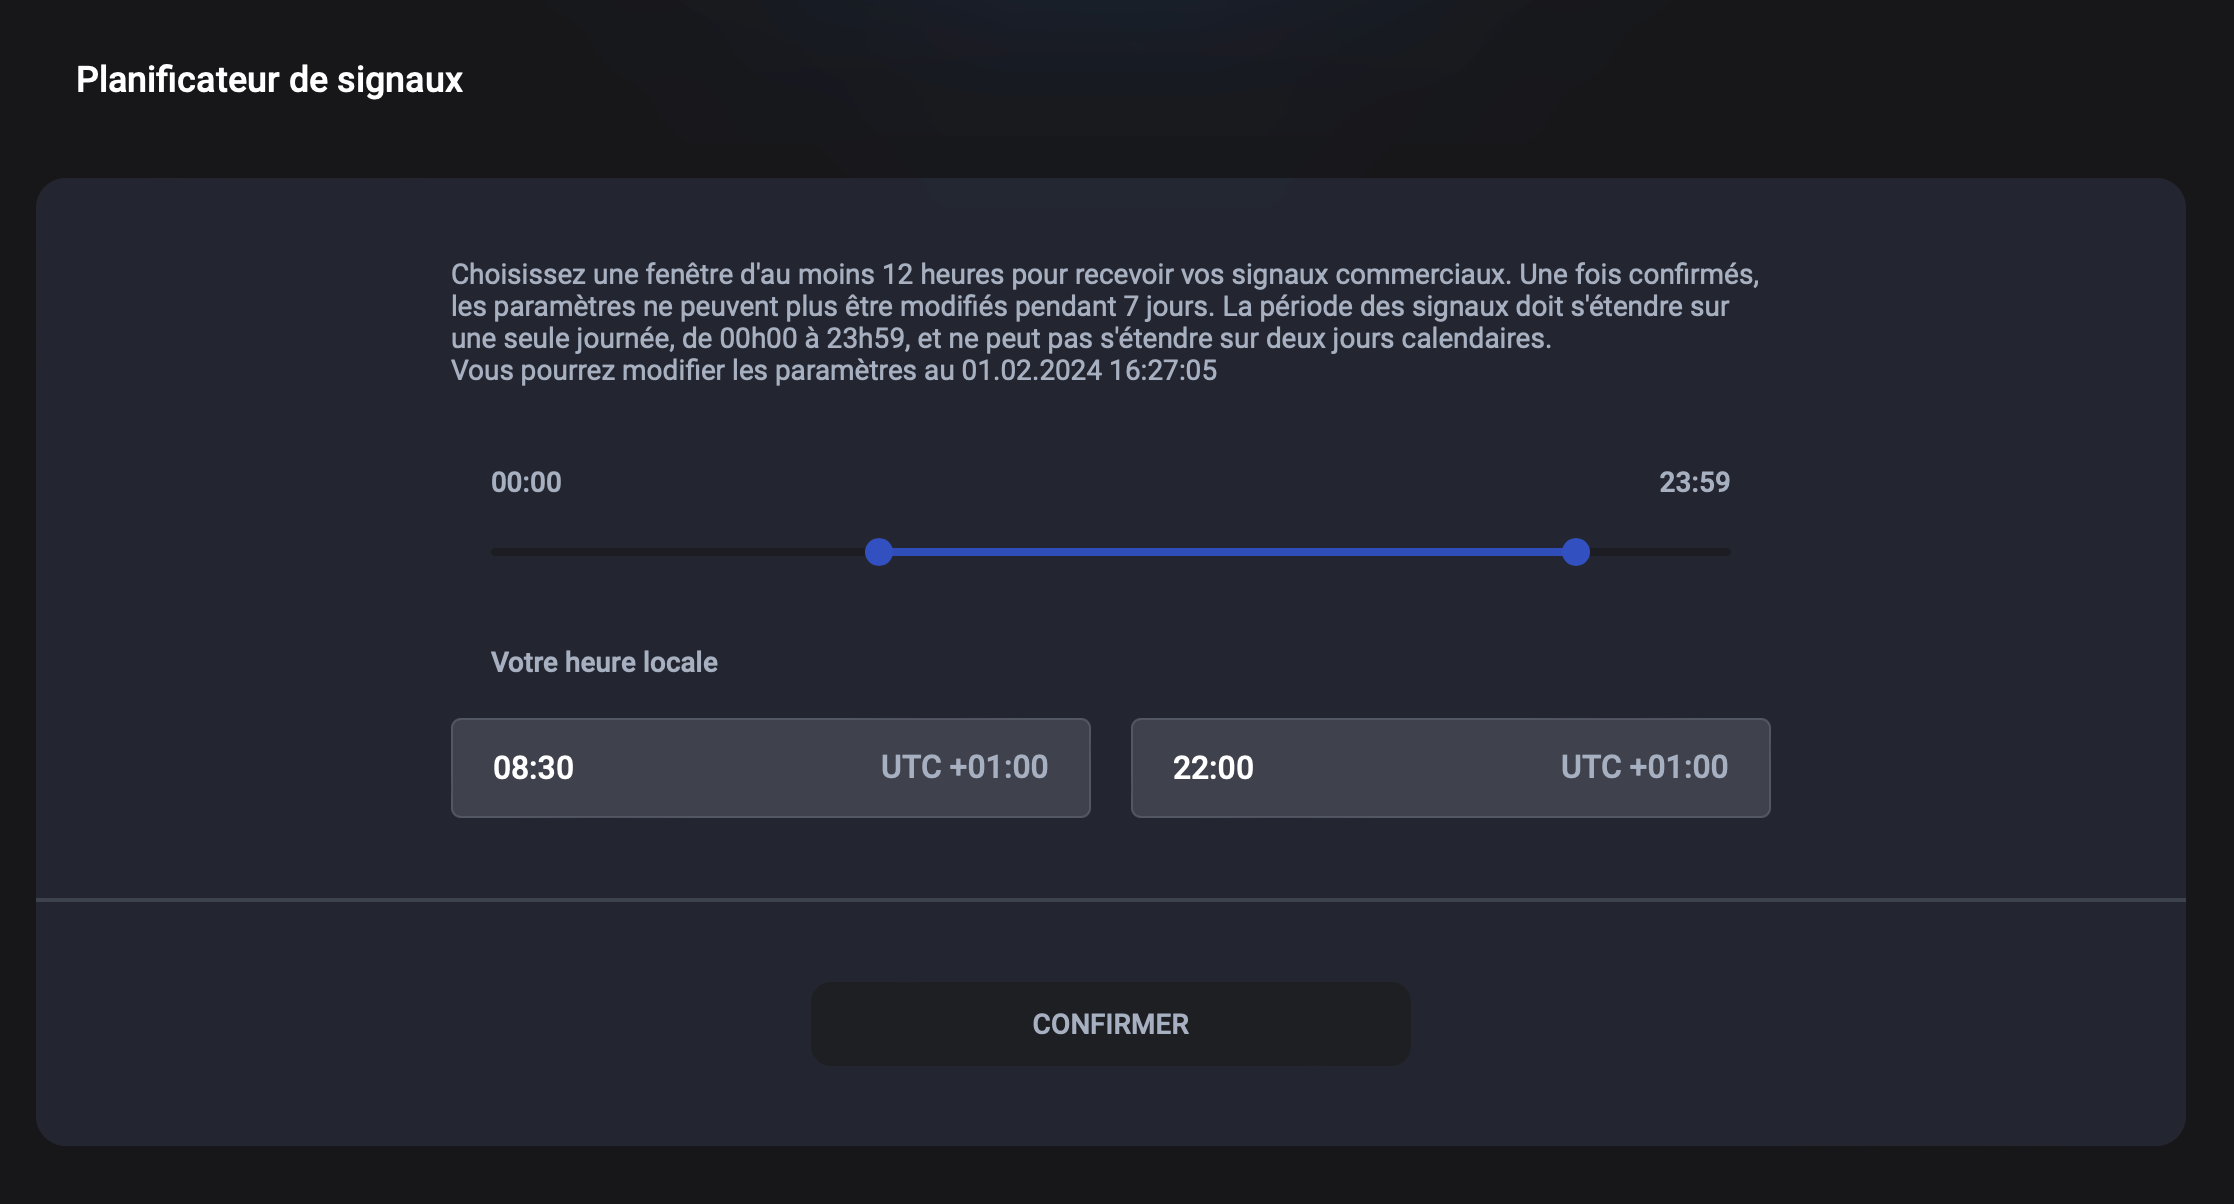This screenshot has height=1204, width=2234.
Task: Click the 08:30 start time value
Action: (533, 768)
